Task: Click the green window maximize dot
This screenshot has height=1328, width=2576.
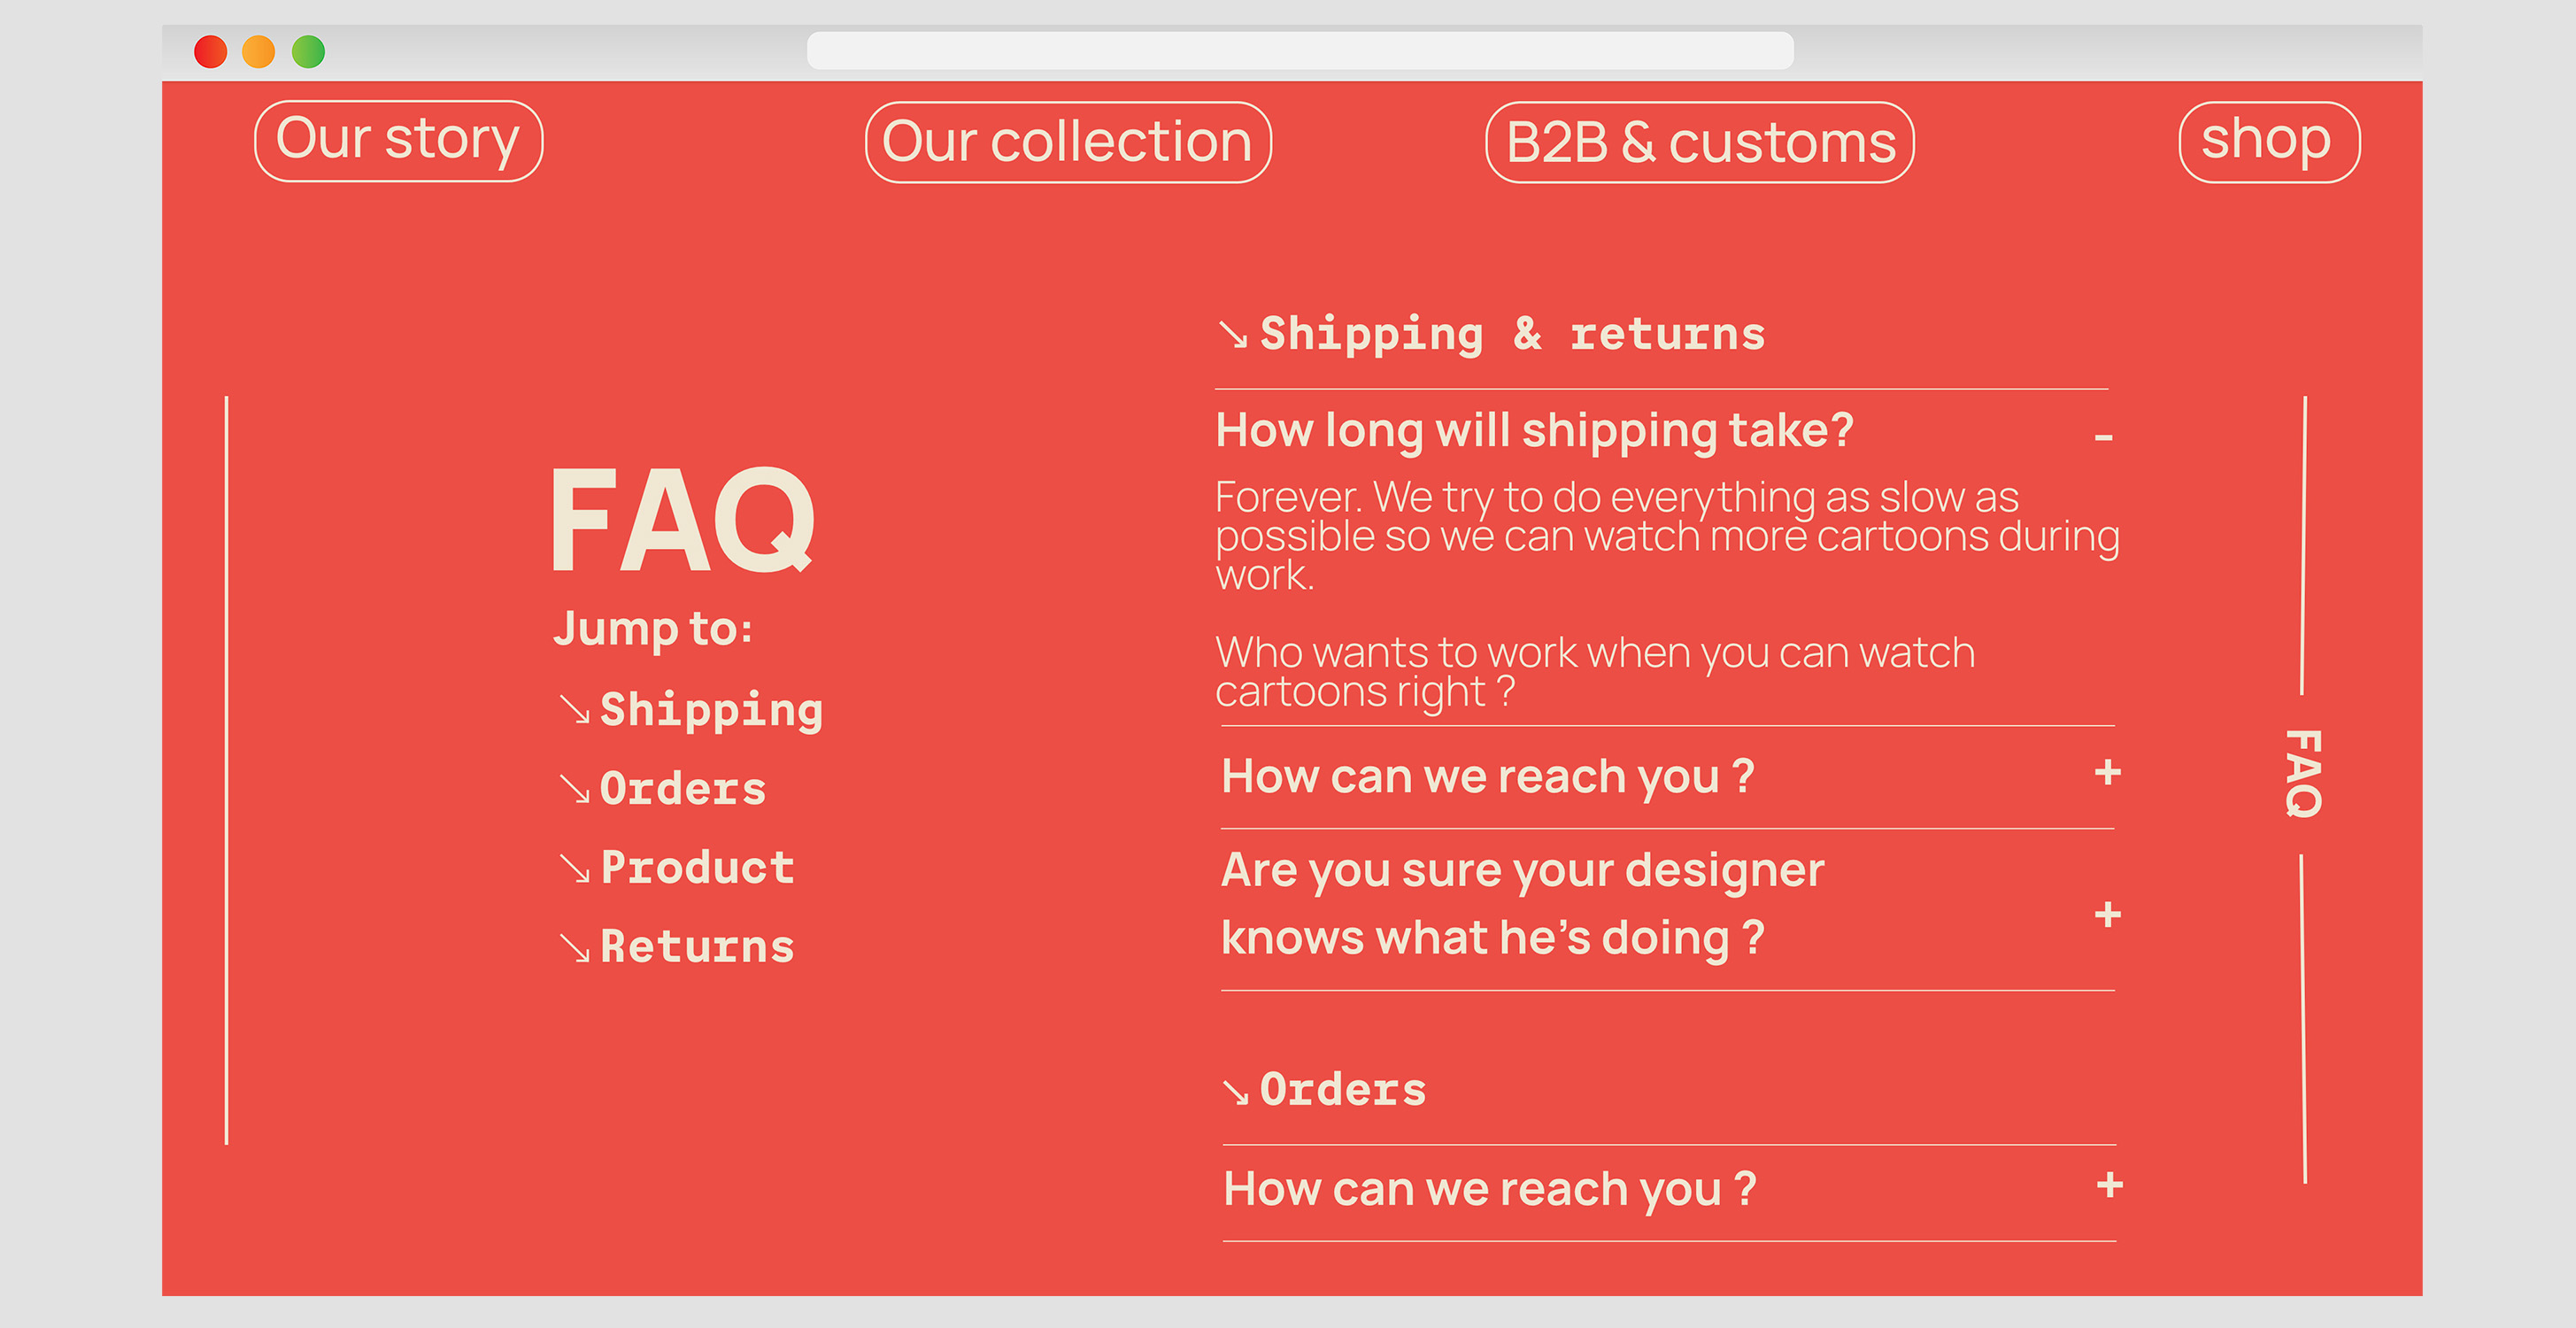Action: pos(308,51)
